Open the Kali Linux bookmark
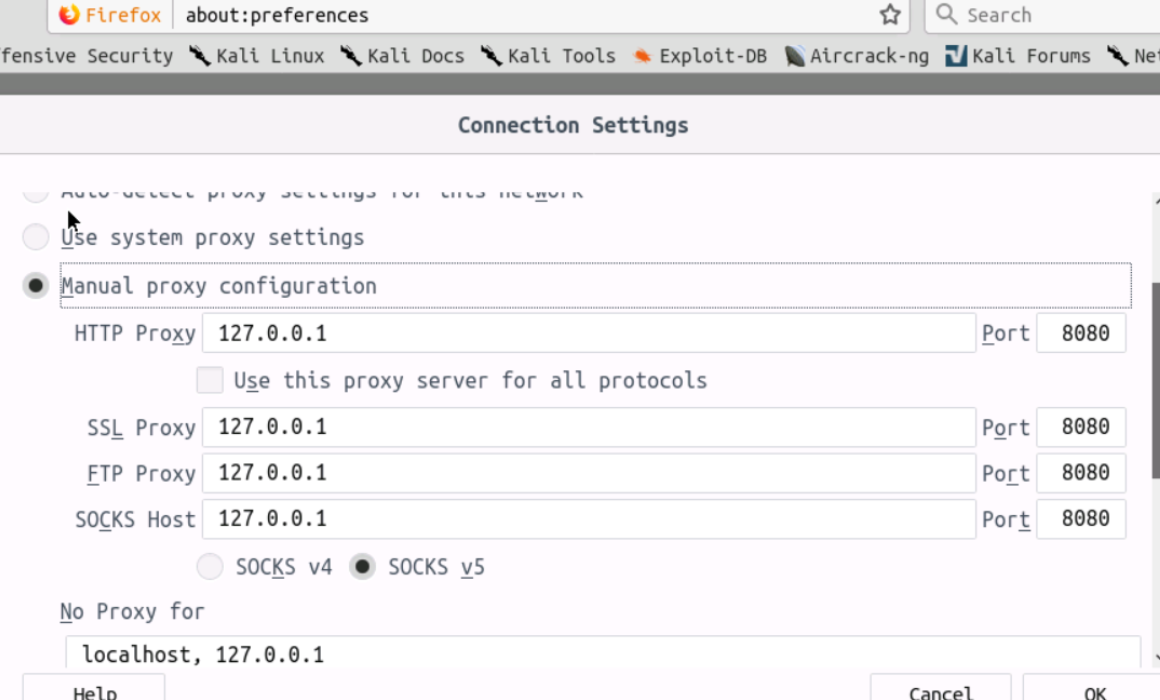 pyautogui.click(x=258, y=56)
